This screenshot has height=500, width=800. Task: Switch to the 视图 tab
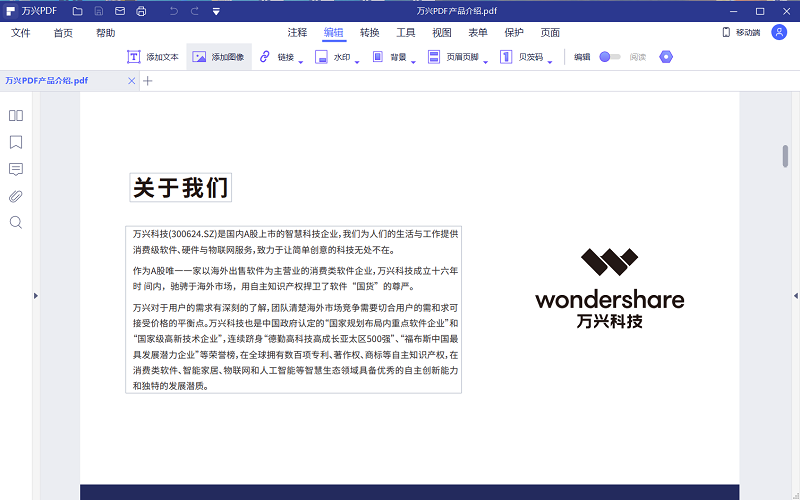click(442, 33)
